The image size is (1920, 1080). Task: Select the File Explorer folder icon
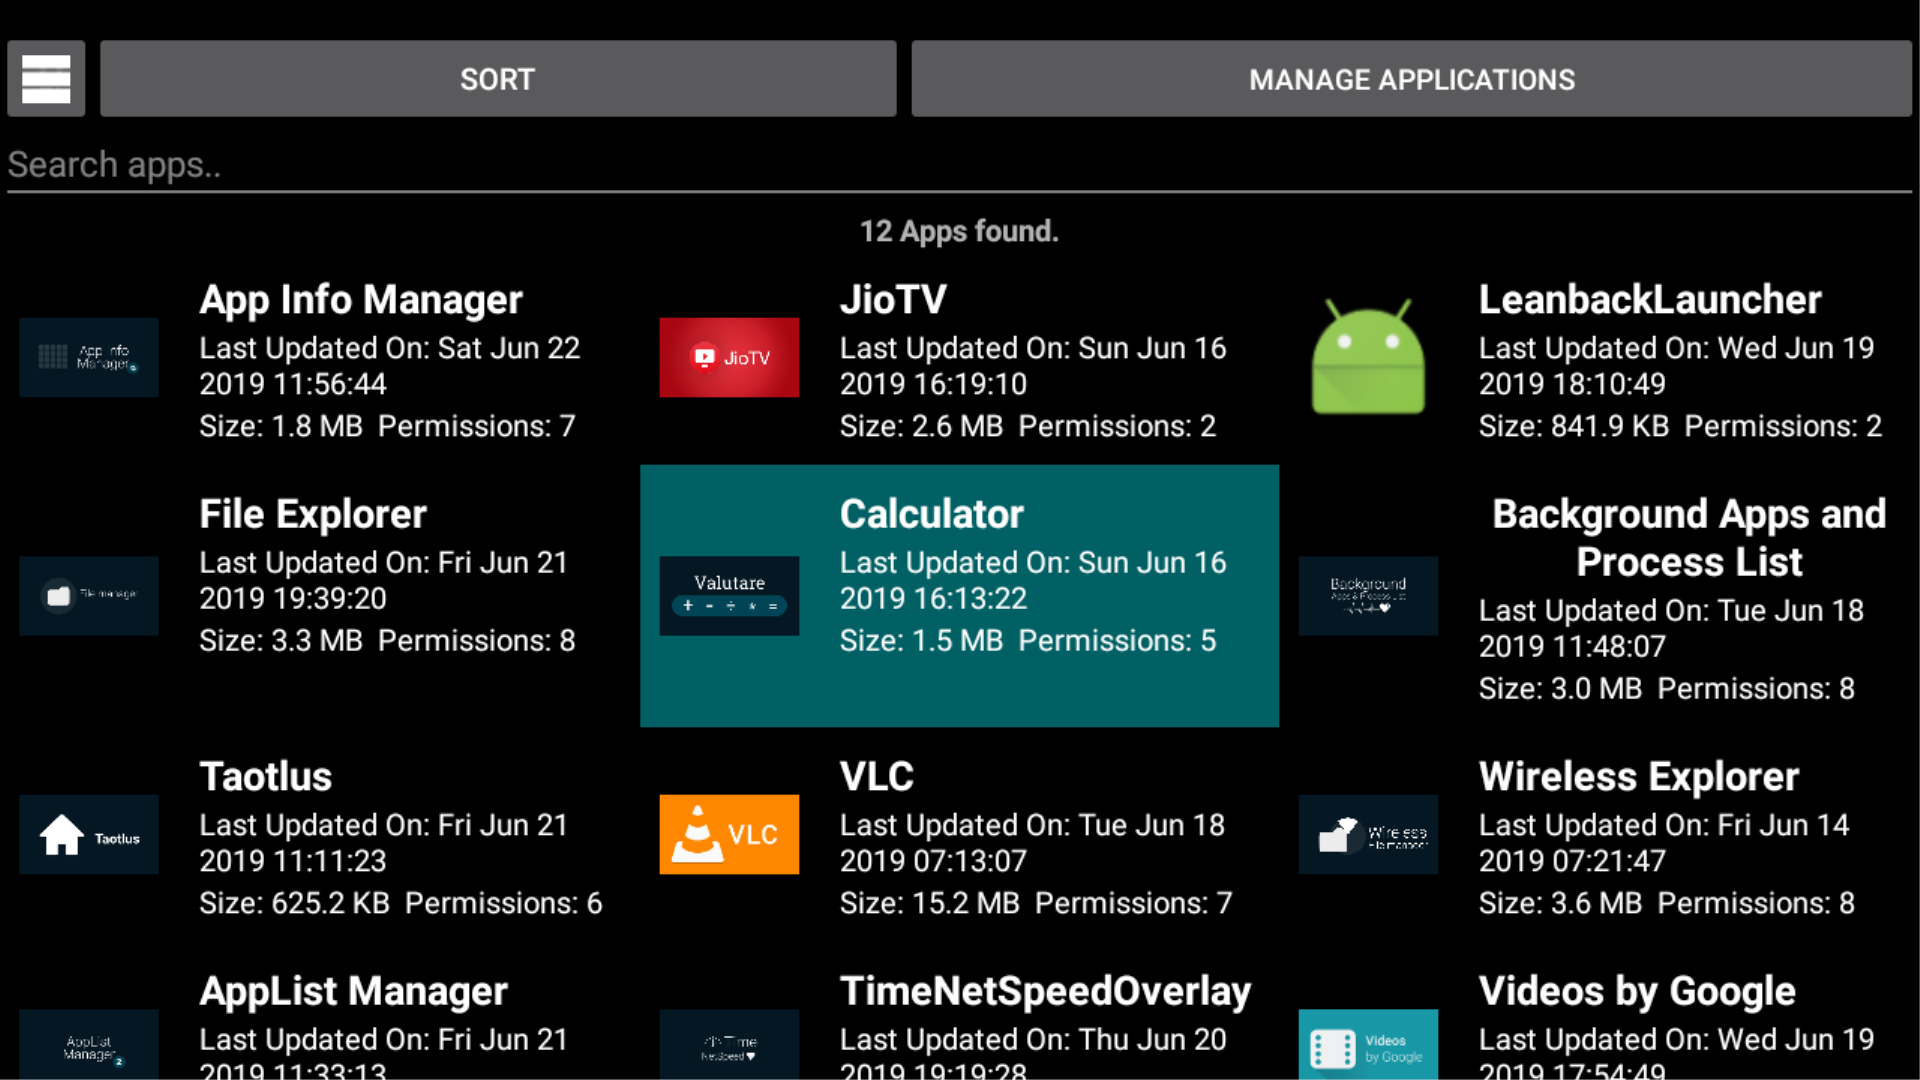pos(89,596)
